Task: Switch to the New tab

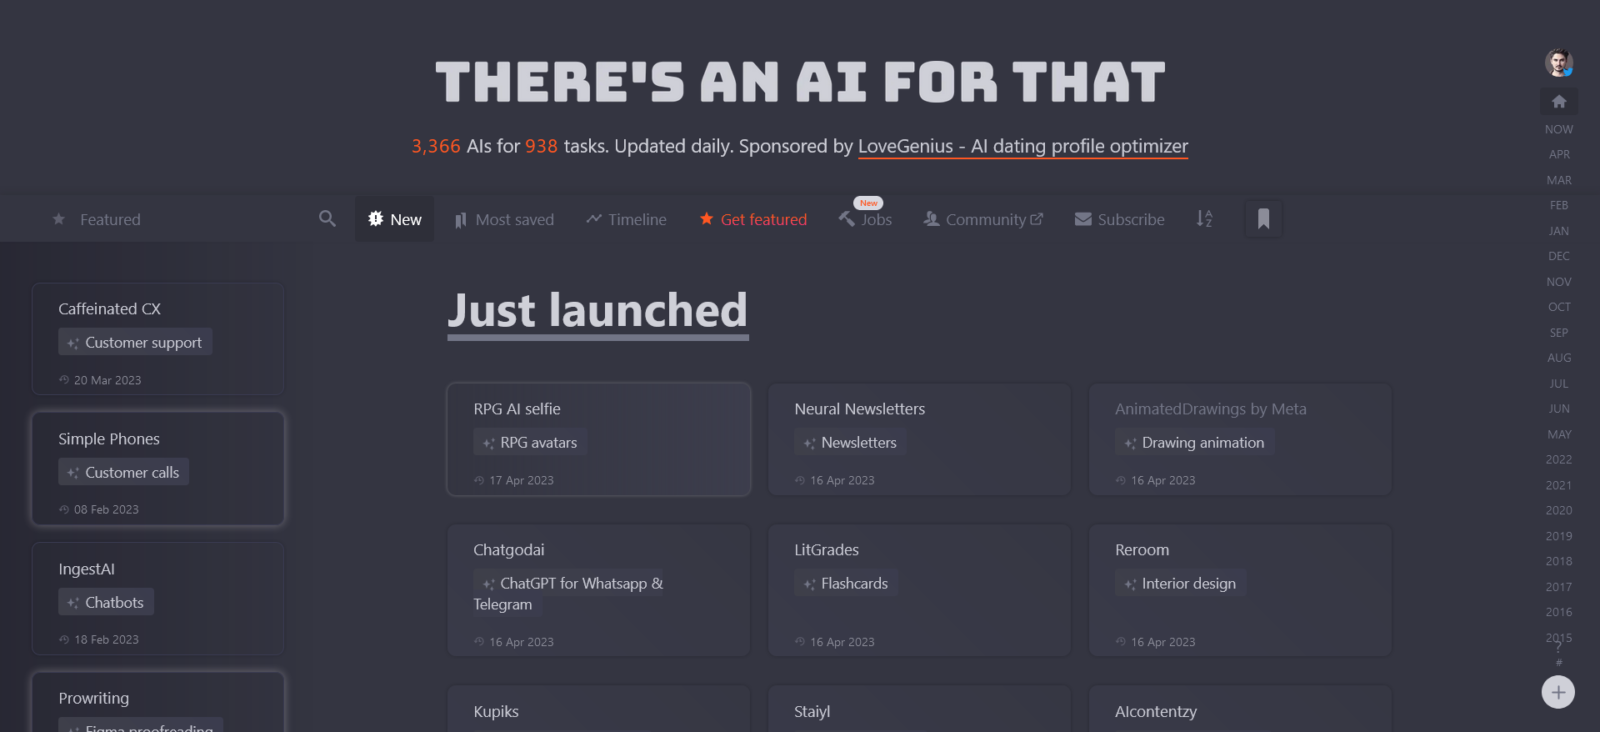Action: click(395, 219)
